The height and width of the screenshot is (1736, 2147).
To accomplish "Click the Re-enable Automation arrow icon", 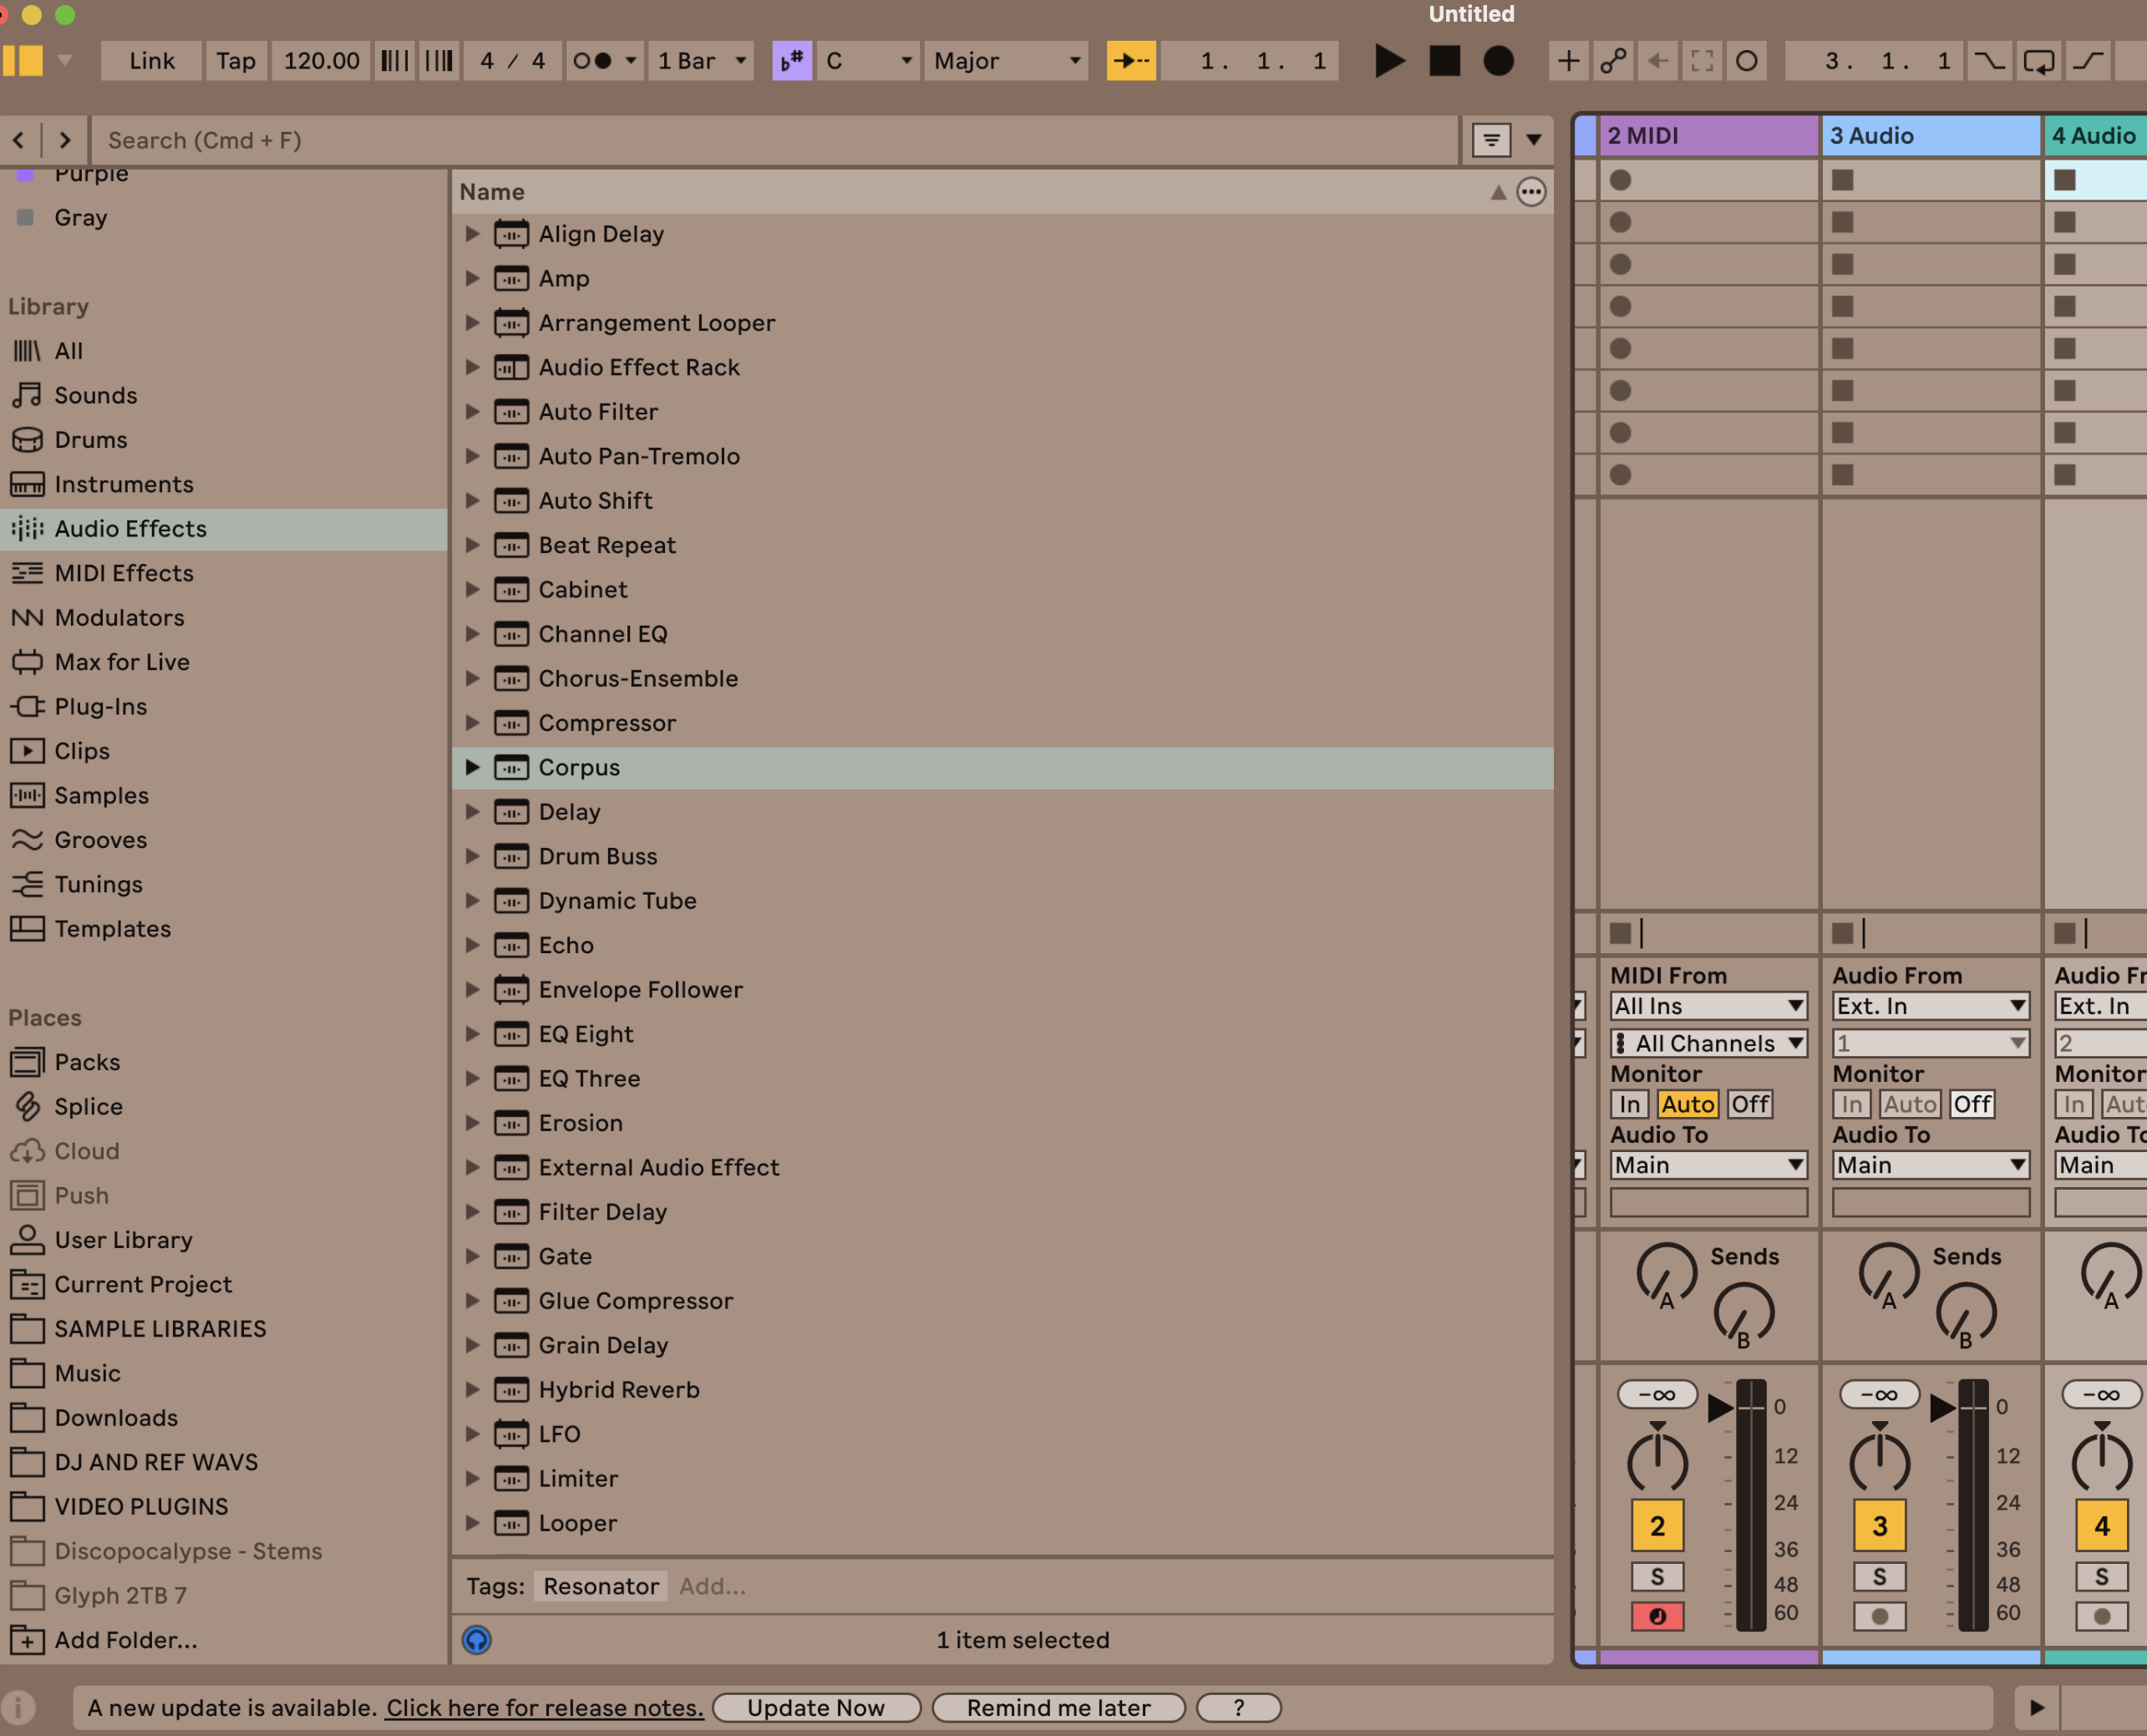I will [x=1657, y=61].
